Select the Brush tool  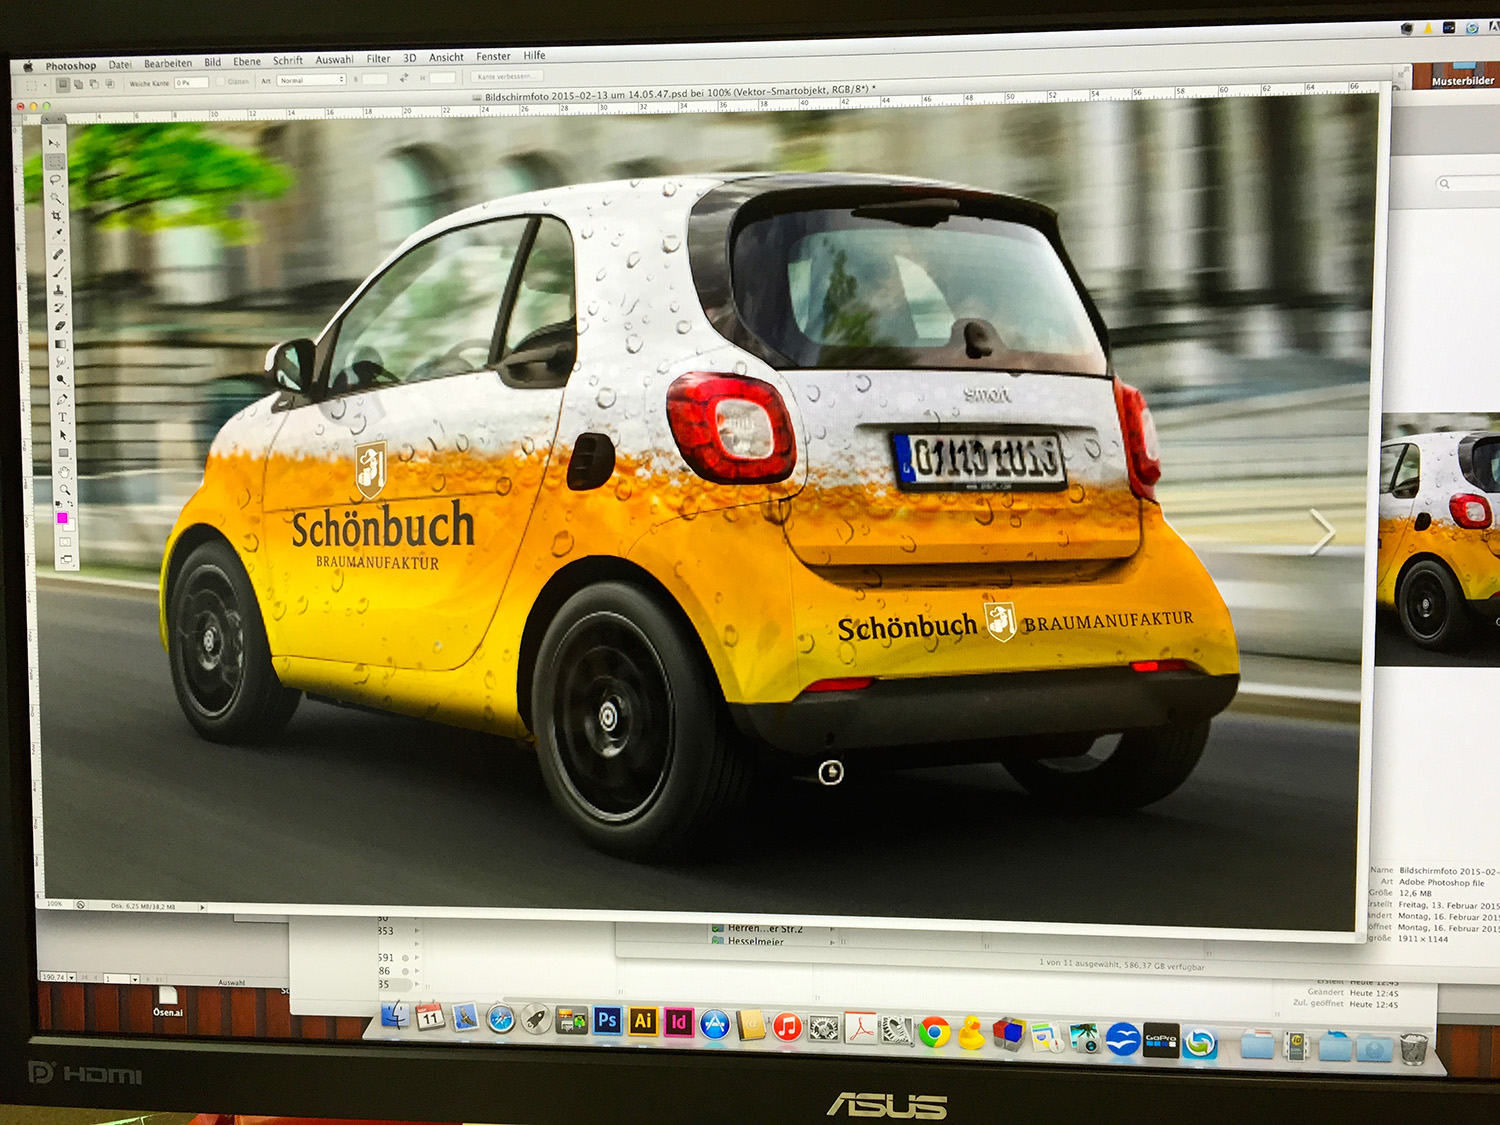pyautogui.click(x=58, y=273)
